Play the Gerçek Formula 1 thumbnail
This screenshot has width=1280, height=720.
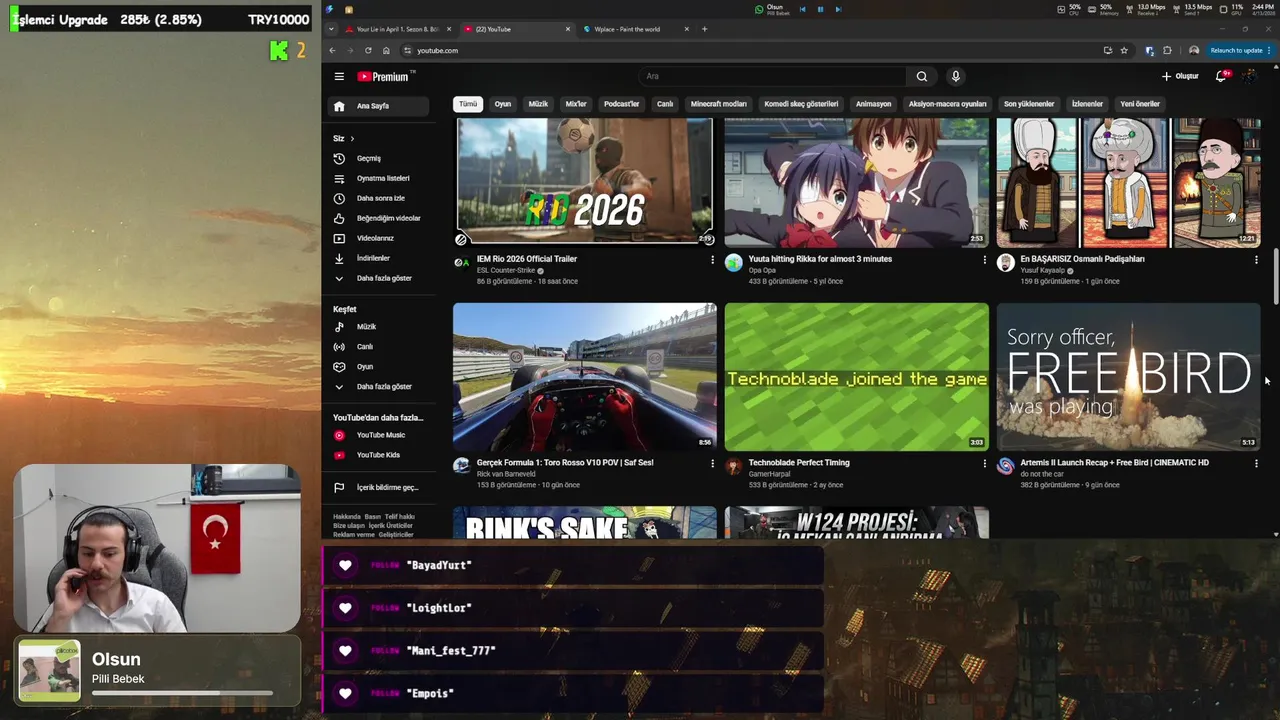coord(585,377)
